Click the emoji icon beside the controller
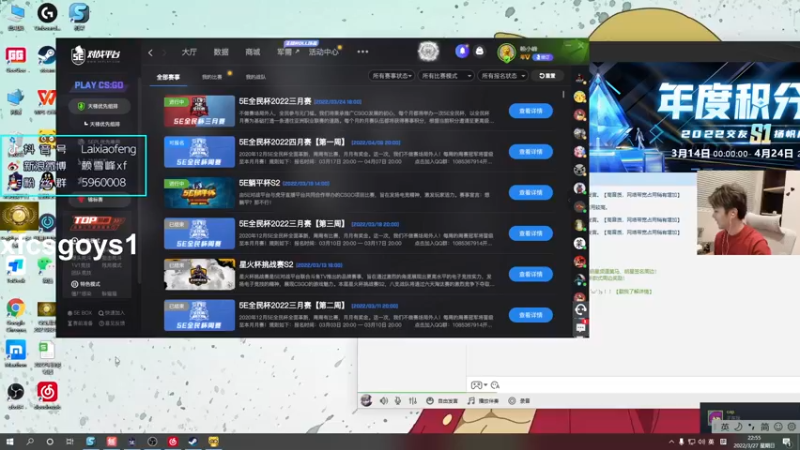The image size is (800, 450). [x=495, y=385]
